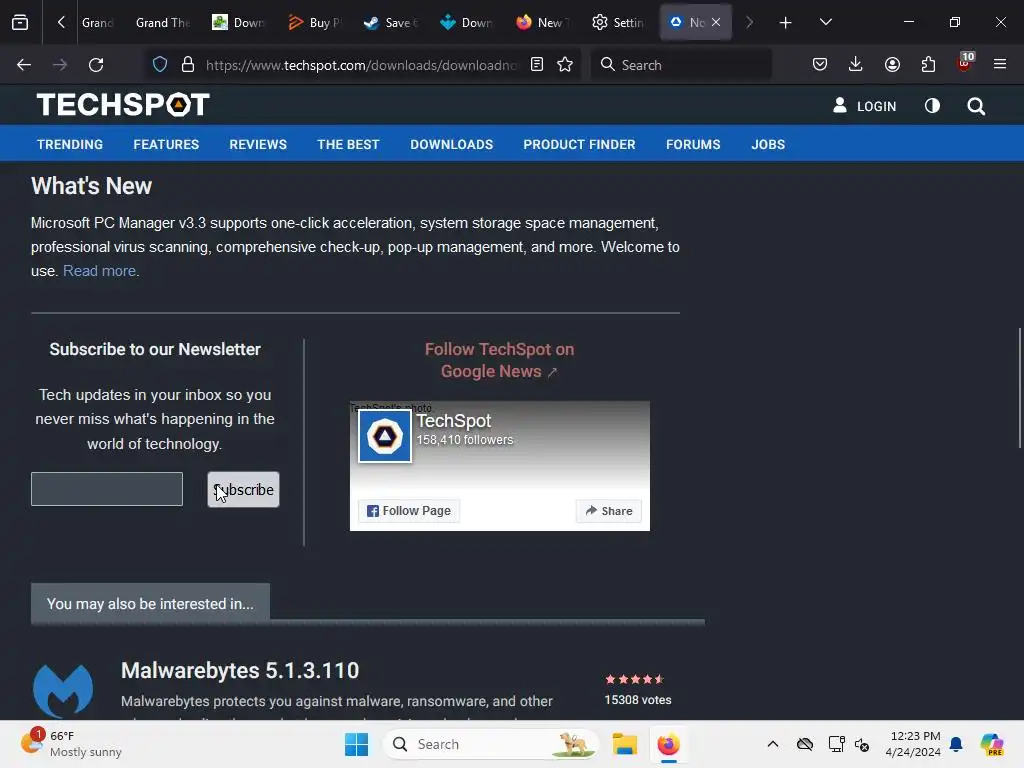Switch to the 'Grand The' tab
Screen dimensions: 1024x768
click(162, 23)
